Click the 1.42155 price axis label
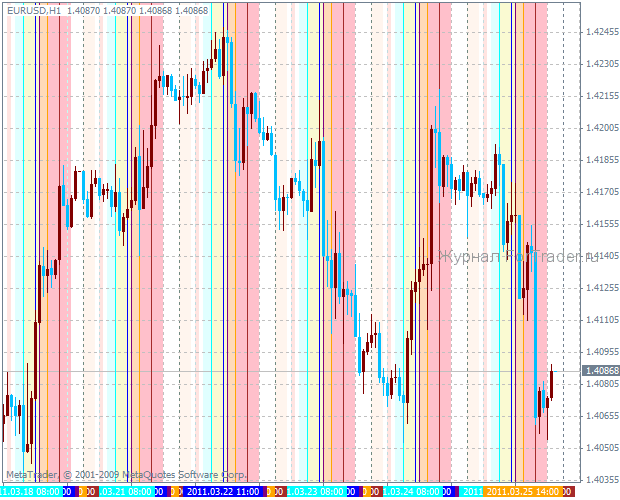Viewport: 620px width, 500px height. (x=602, y=96)
